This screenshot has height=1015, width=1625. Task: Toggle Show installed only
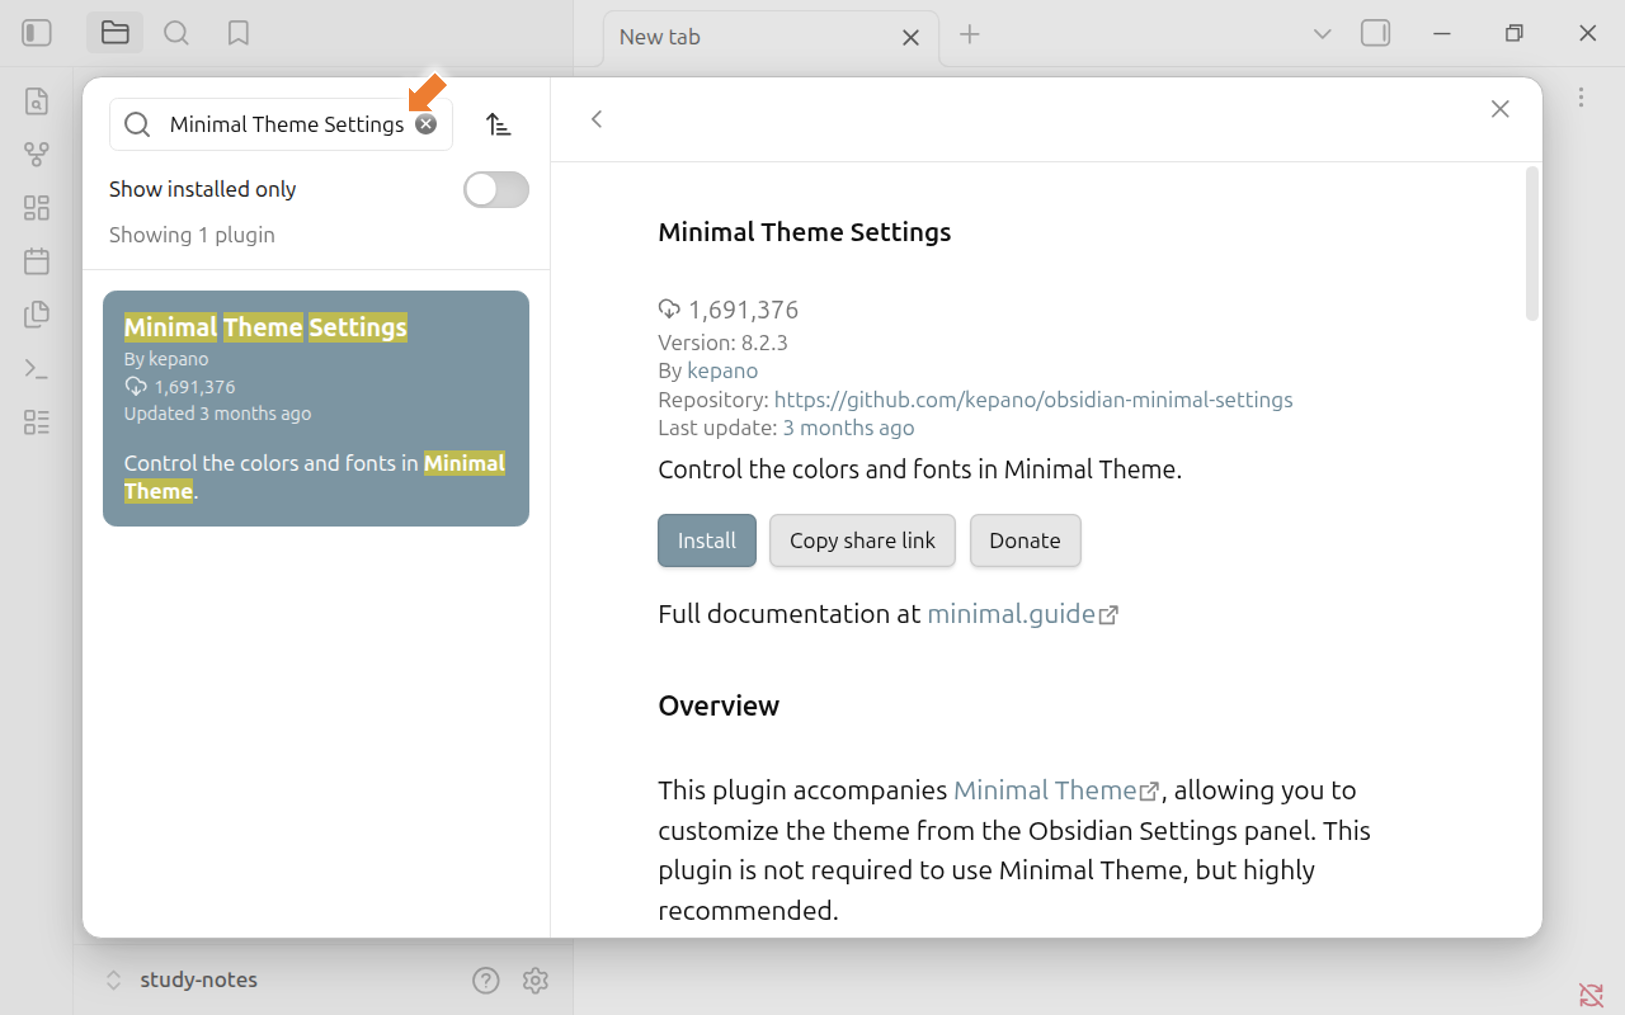[496, 190]
